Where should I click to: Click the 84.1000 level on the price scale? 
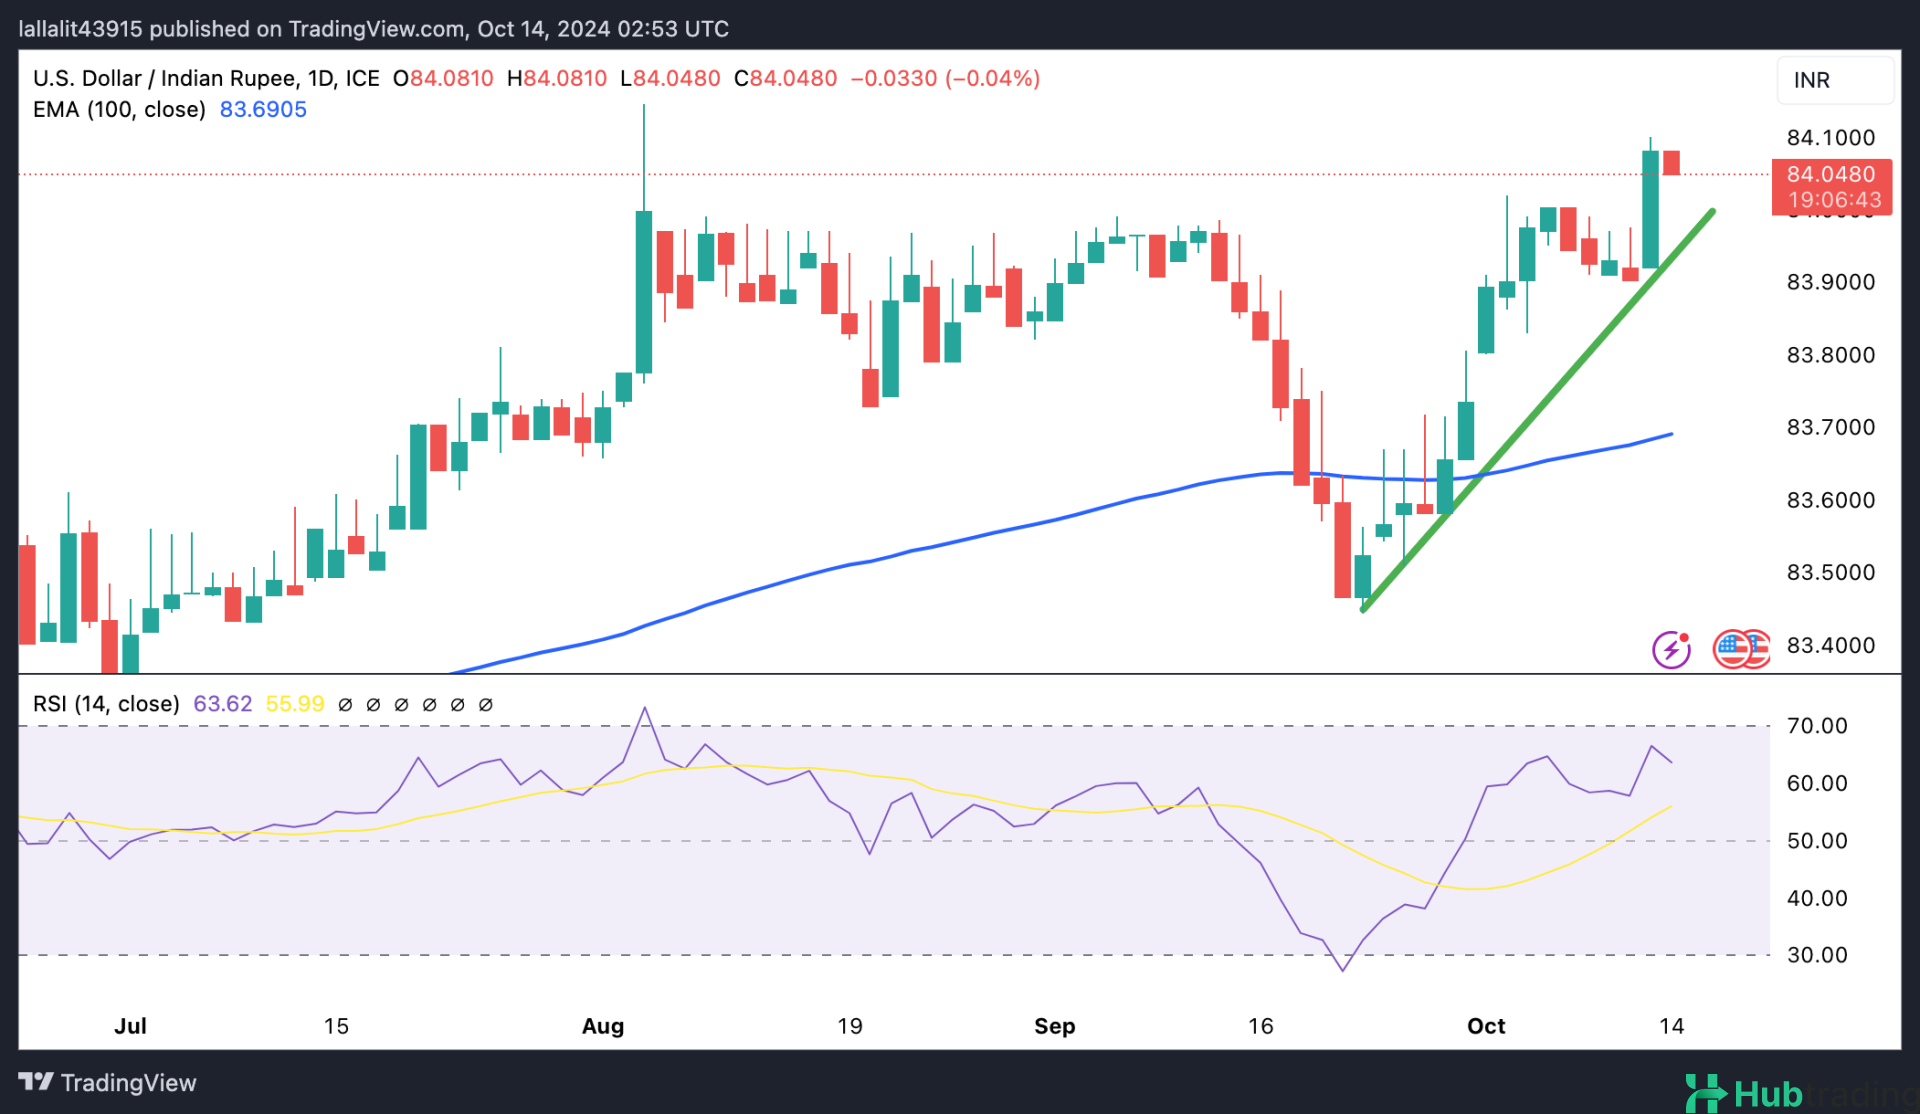(x=1830, y=138)
